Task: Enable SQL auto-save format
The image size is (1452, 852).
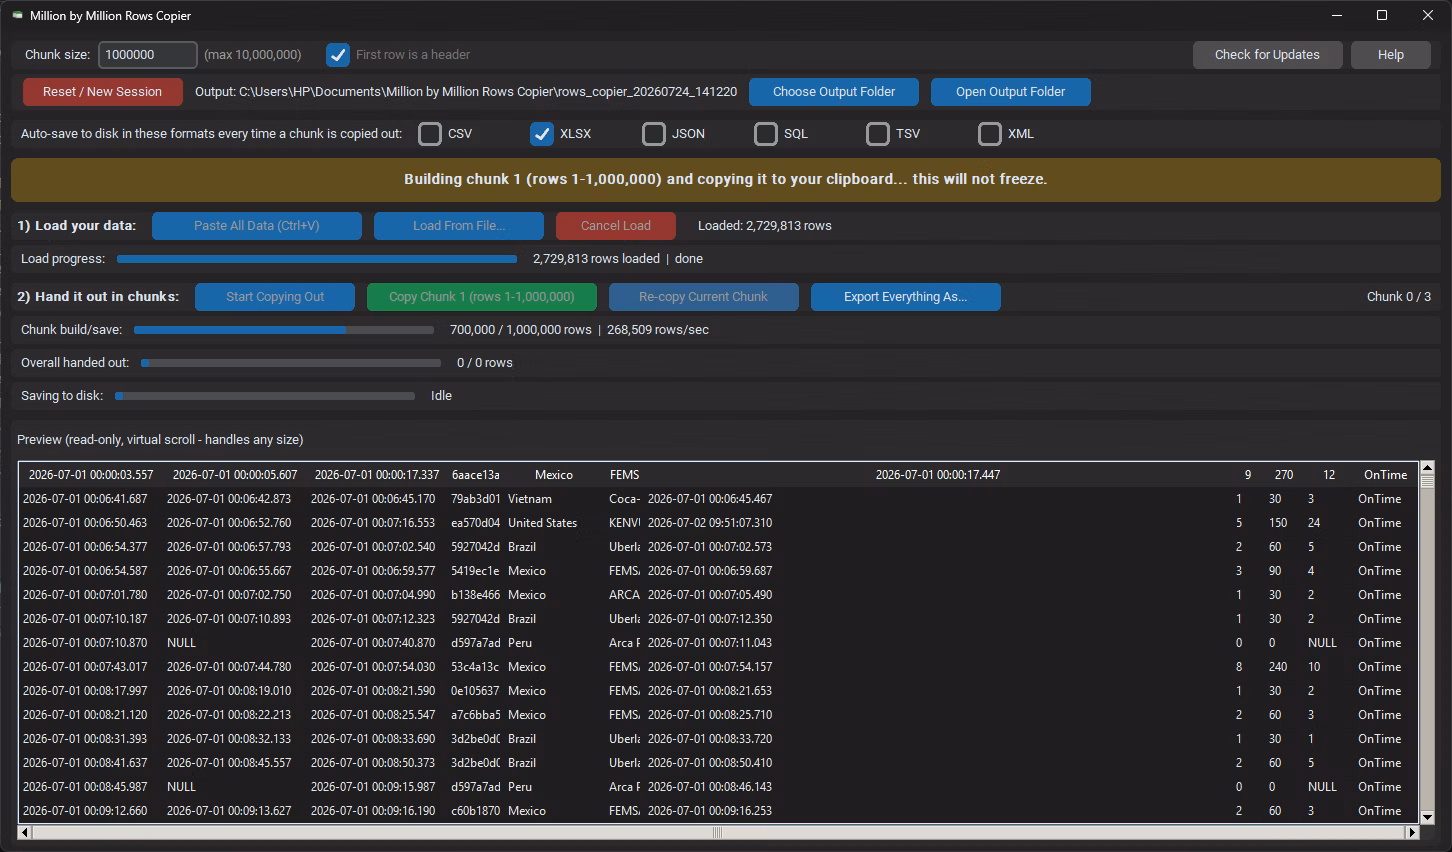Action: [766, 134]
